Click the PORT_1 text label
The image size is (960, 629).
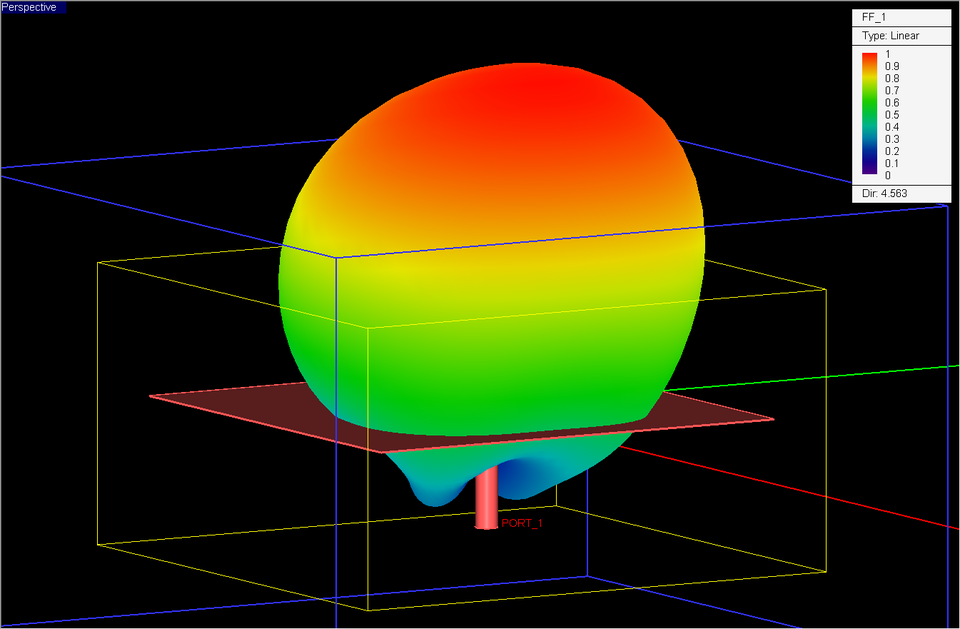(x=524, y=522)
